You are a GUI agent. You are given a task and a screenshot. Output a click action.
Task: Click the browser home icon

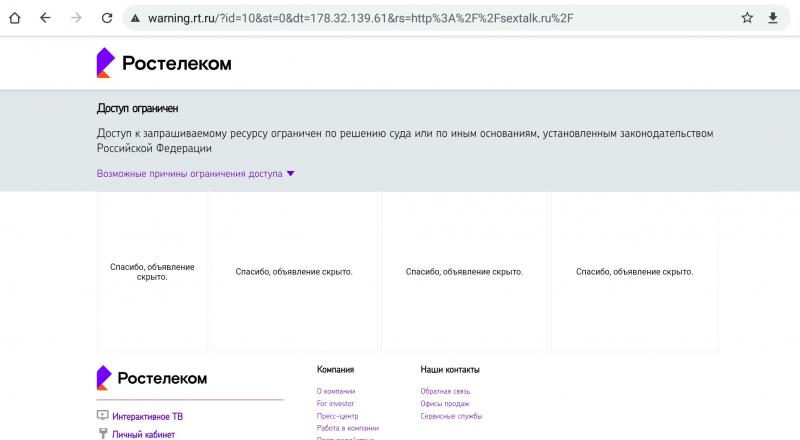coord(15,18)
